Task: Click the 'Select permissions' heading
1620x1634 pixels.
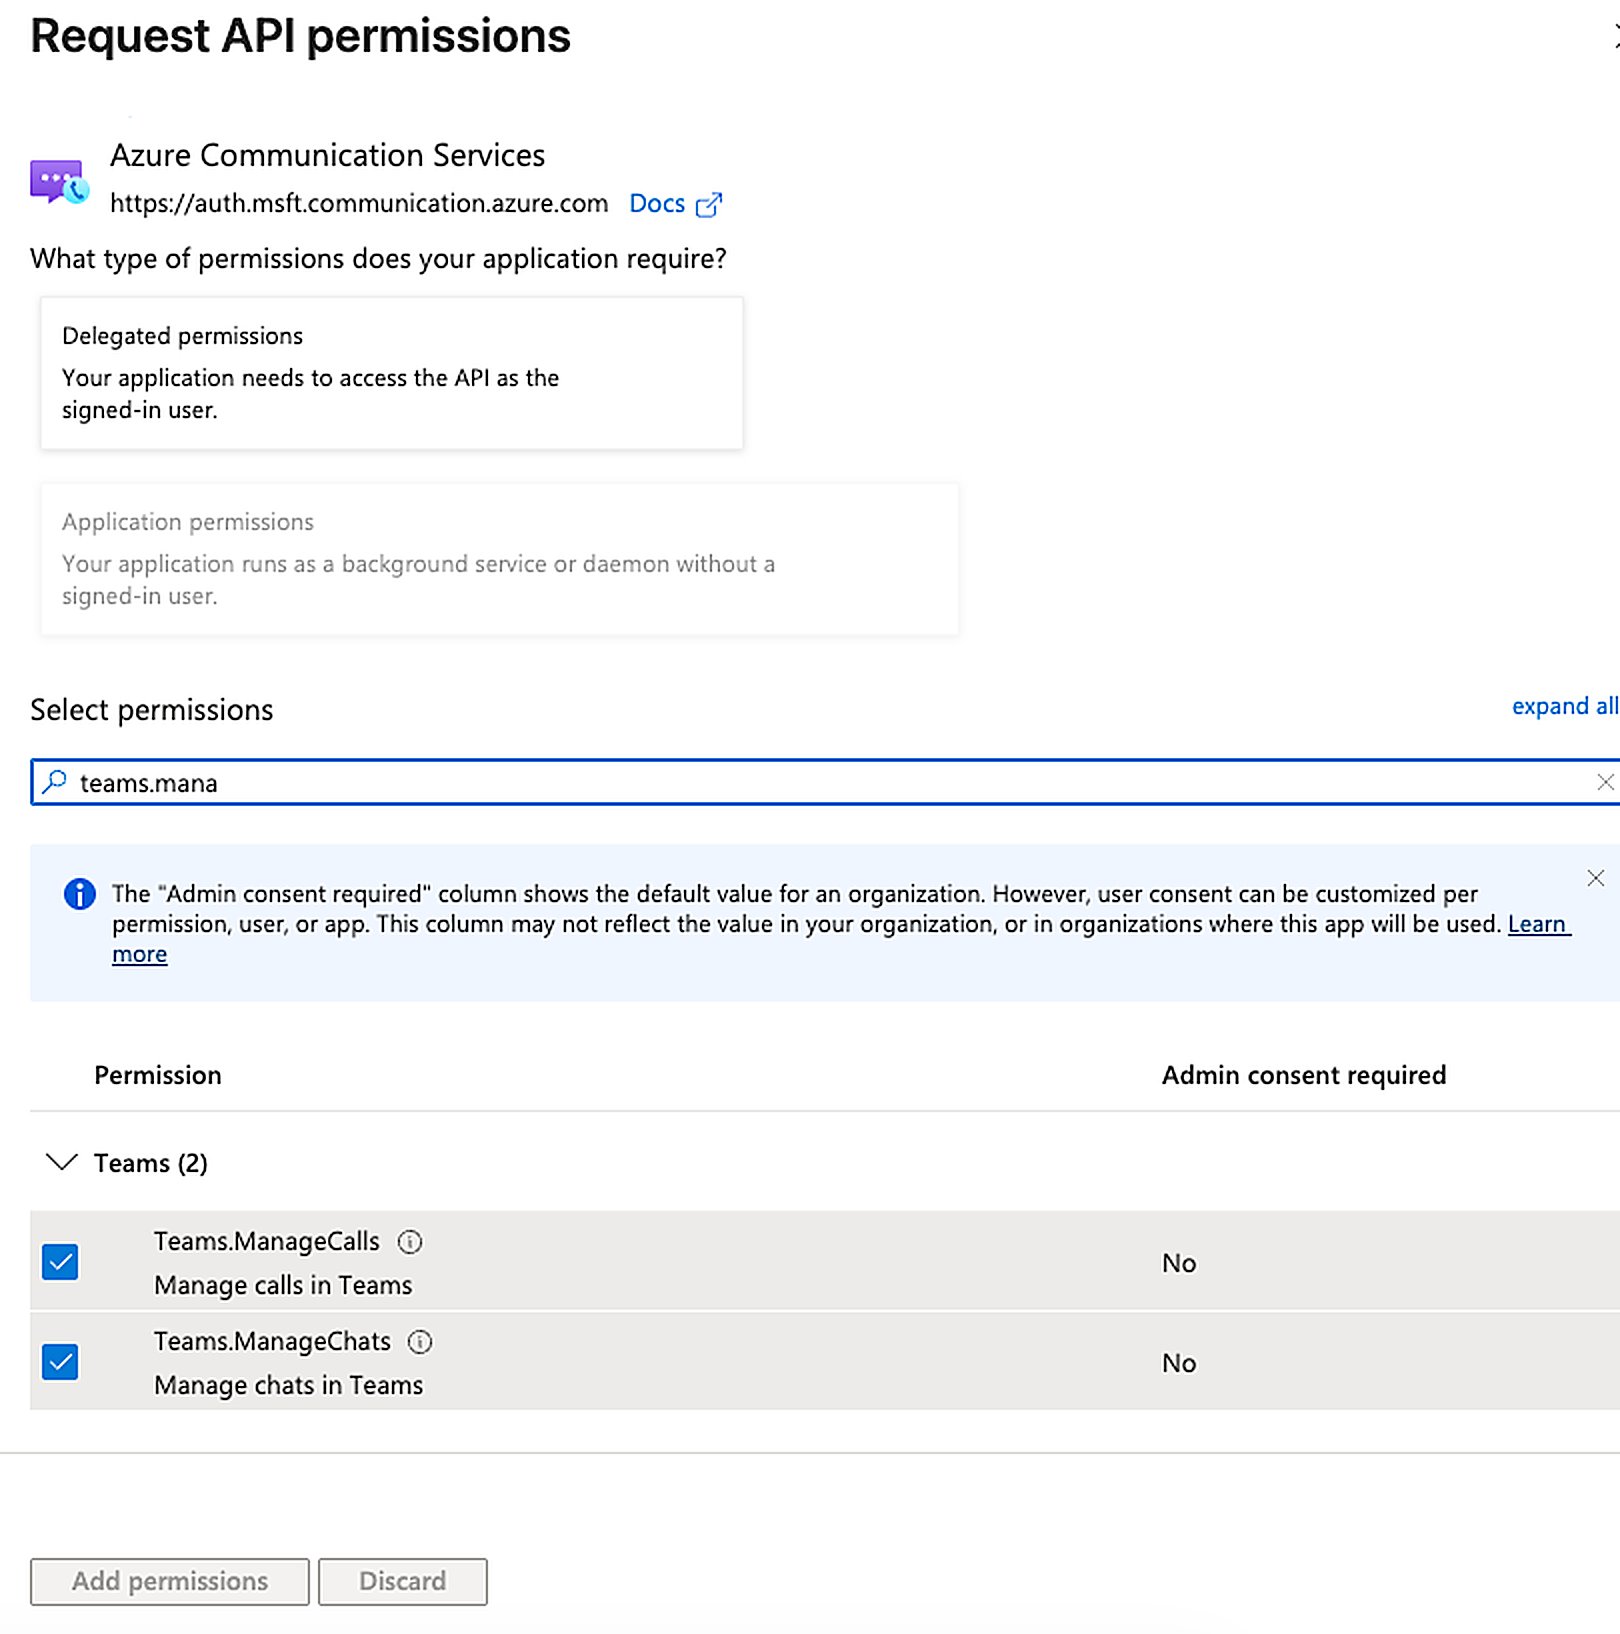Action: (152, 710)
